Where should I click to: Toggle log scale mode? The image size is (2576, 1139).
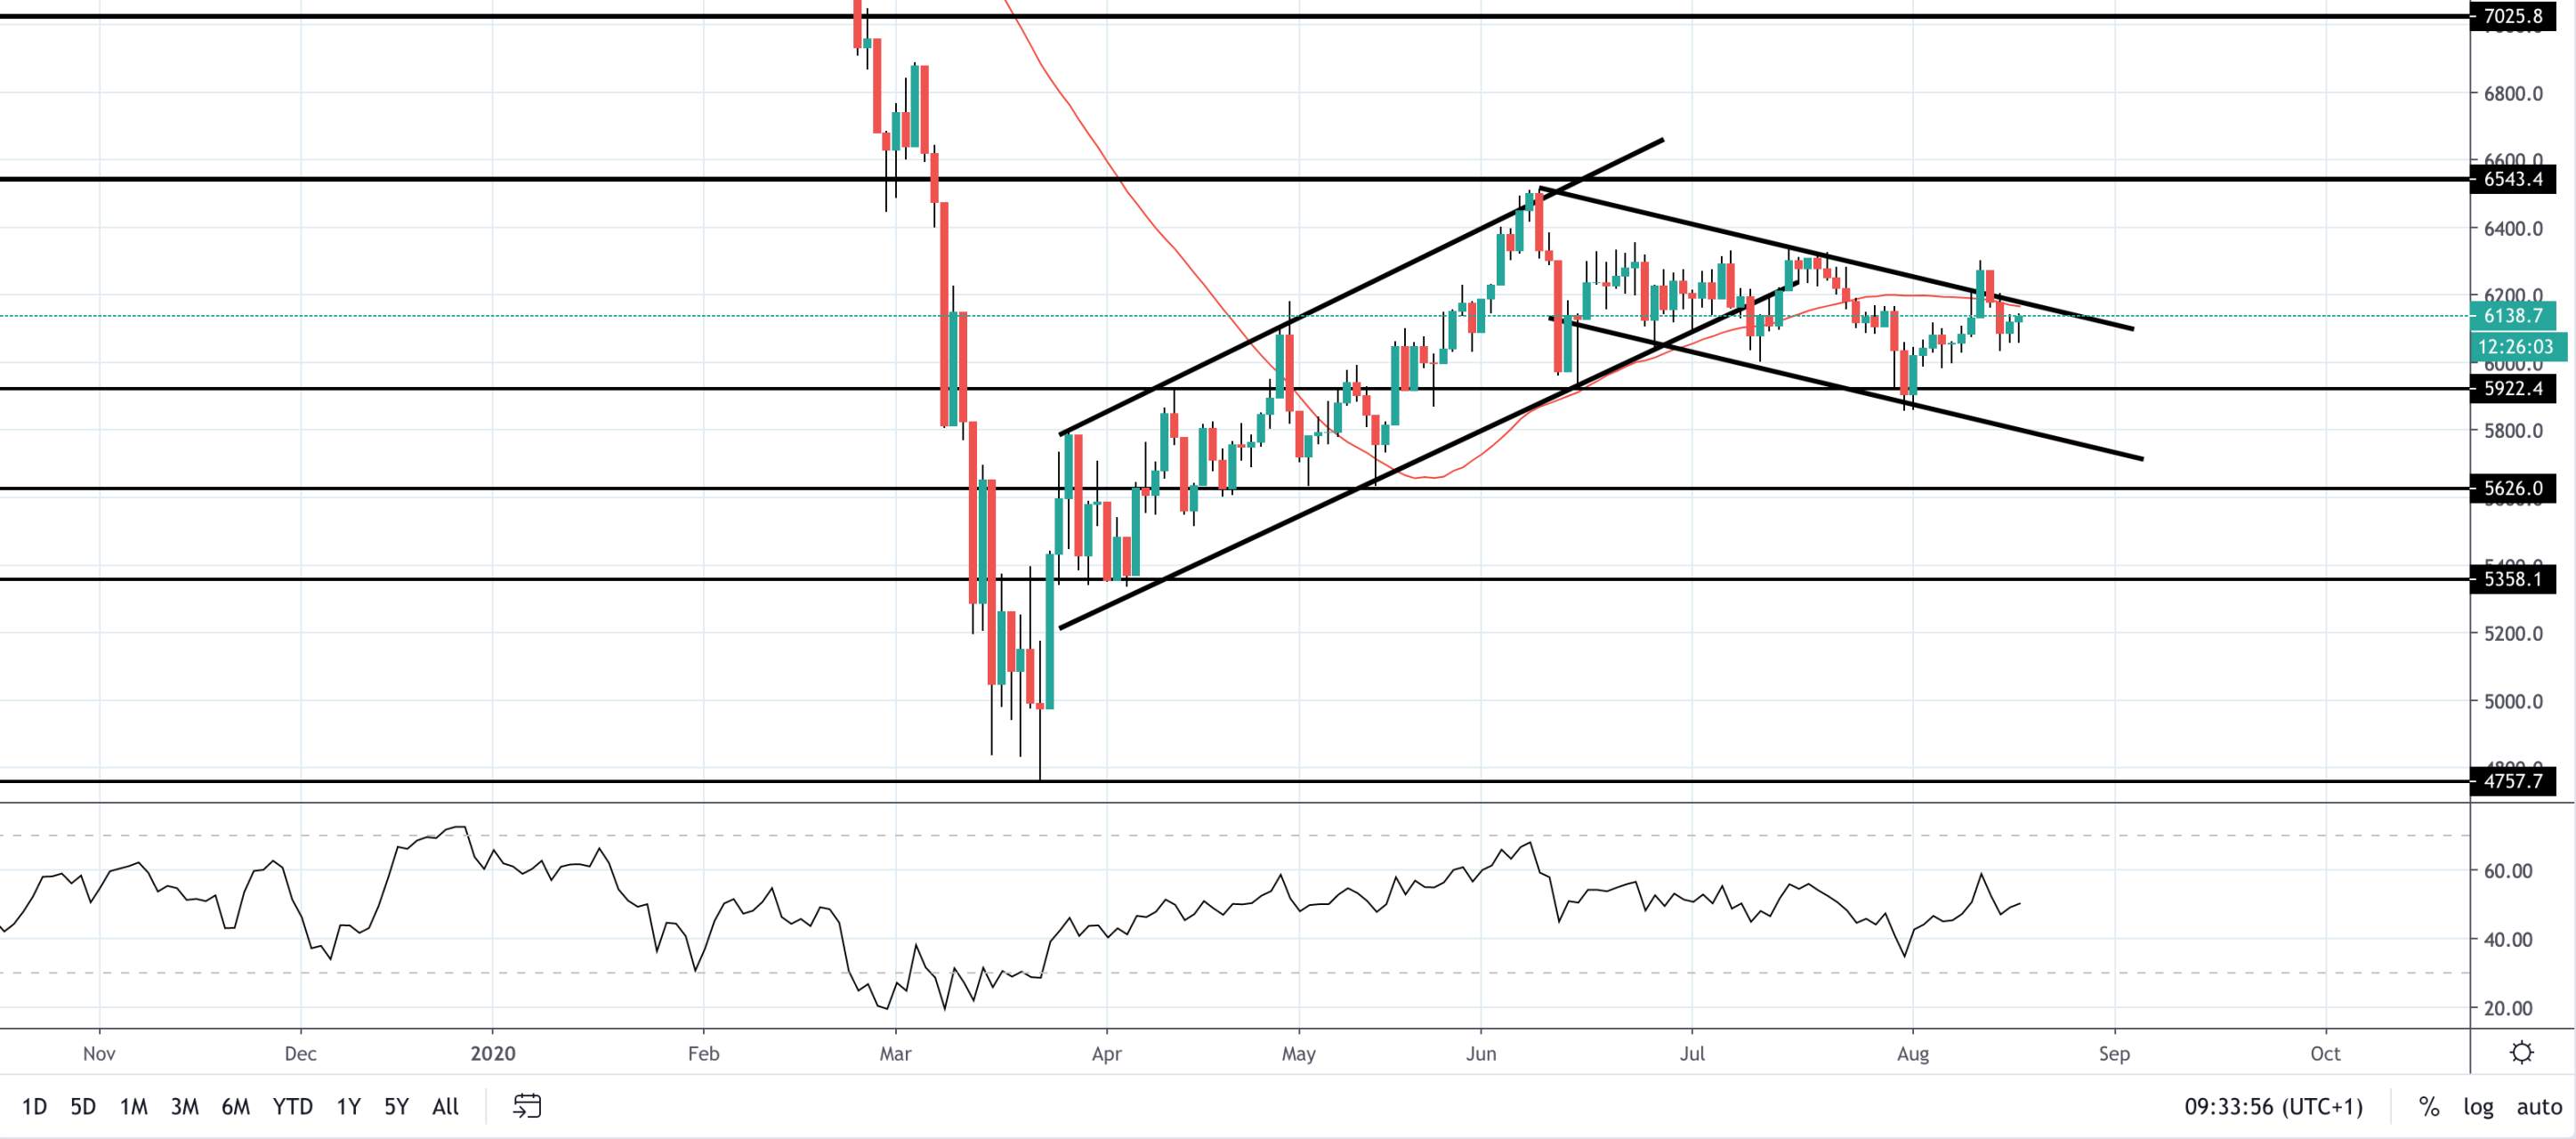click(2478, 1106)
